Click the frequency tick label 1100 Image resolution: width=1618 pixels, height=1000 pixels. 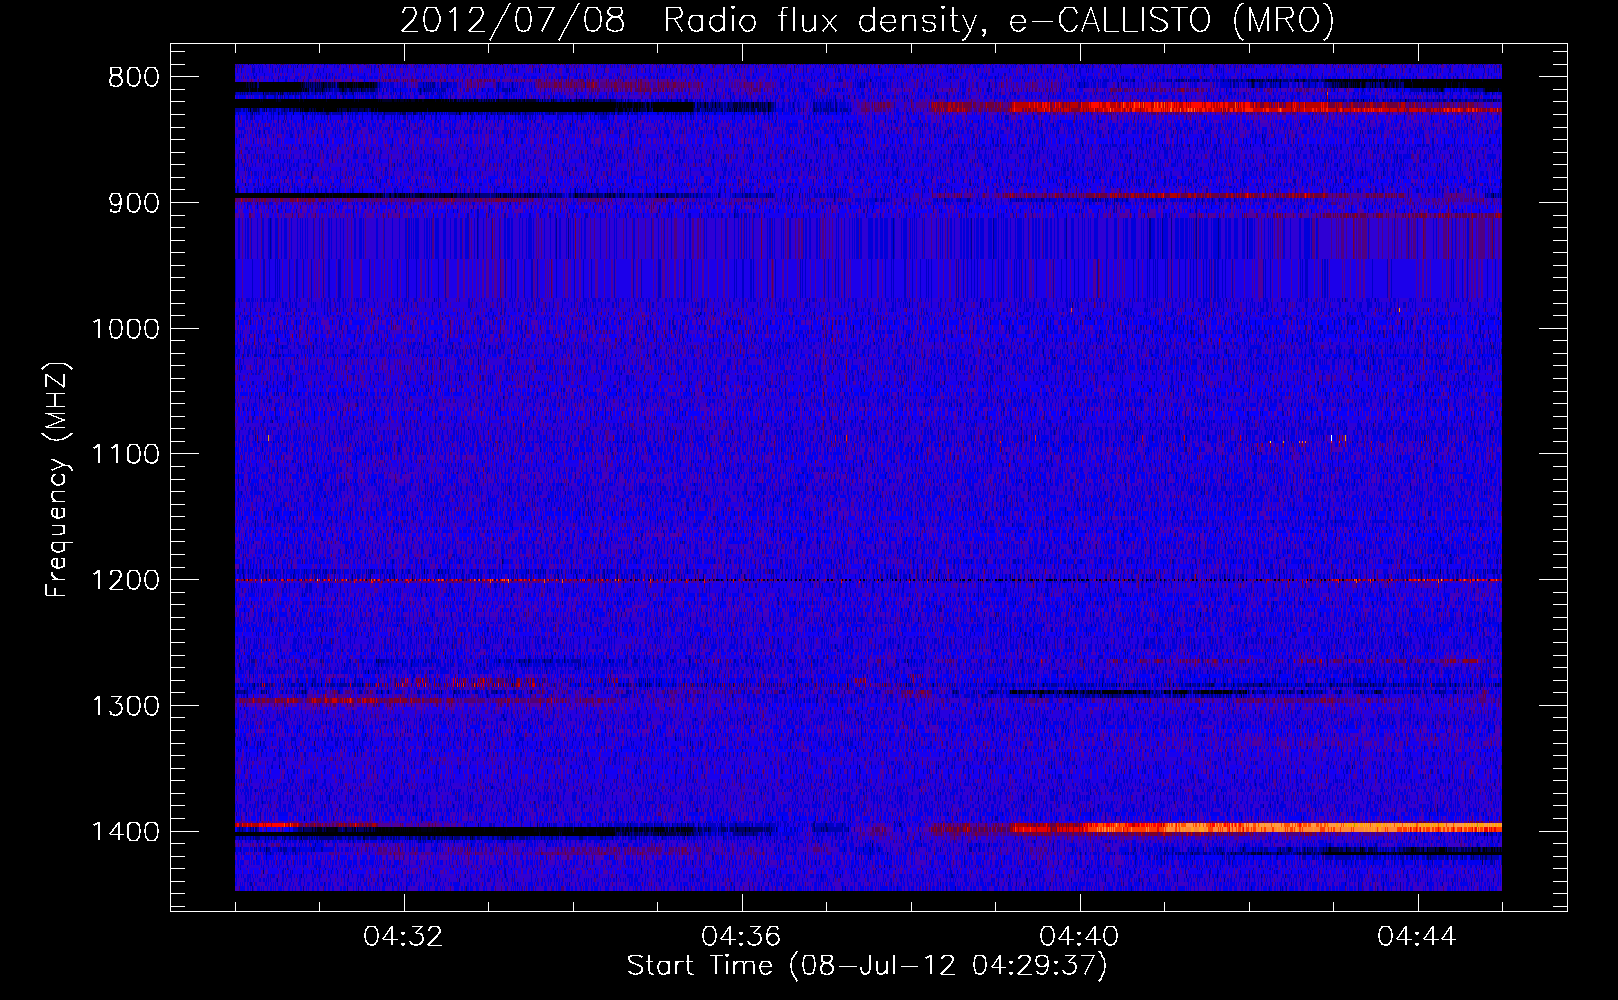(x=125, y=455)
